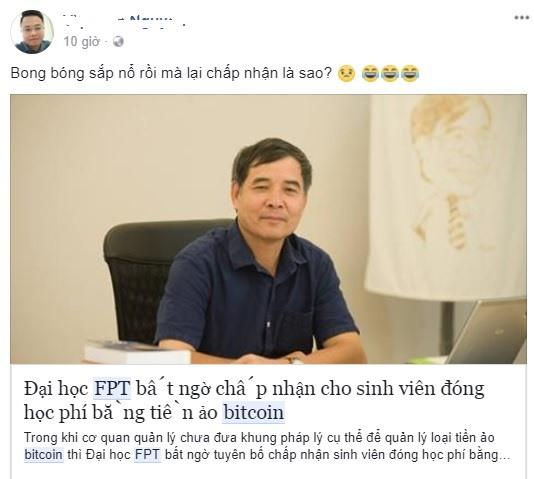
Task: Open the poster's profile picture
Action: click(x=32, y=32)
